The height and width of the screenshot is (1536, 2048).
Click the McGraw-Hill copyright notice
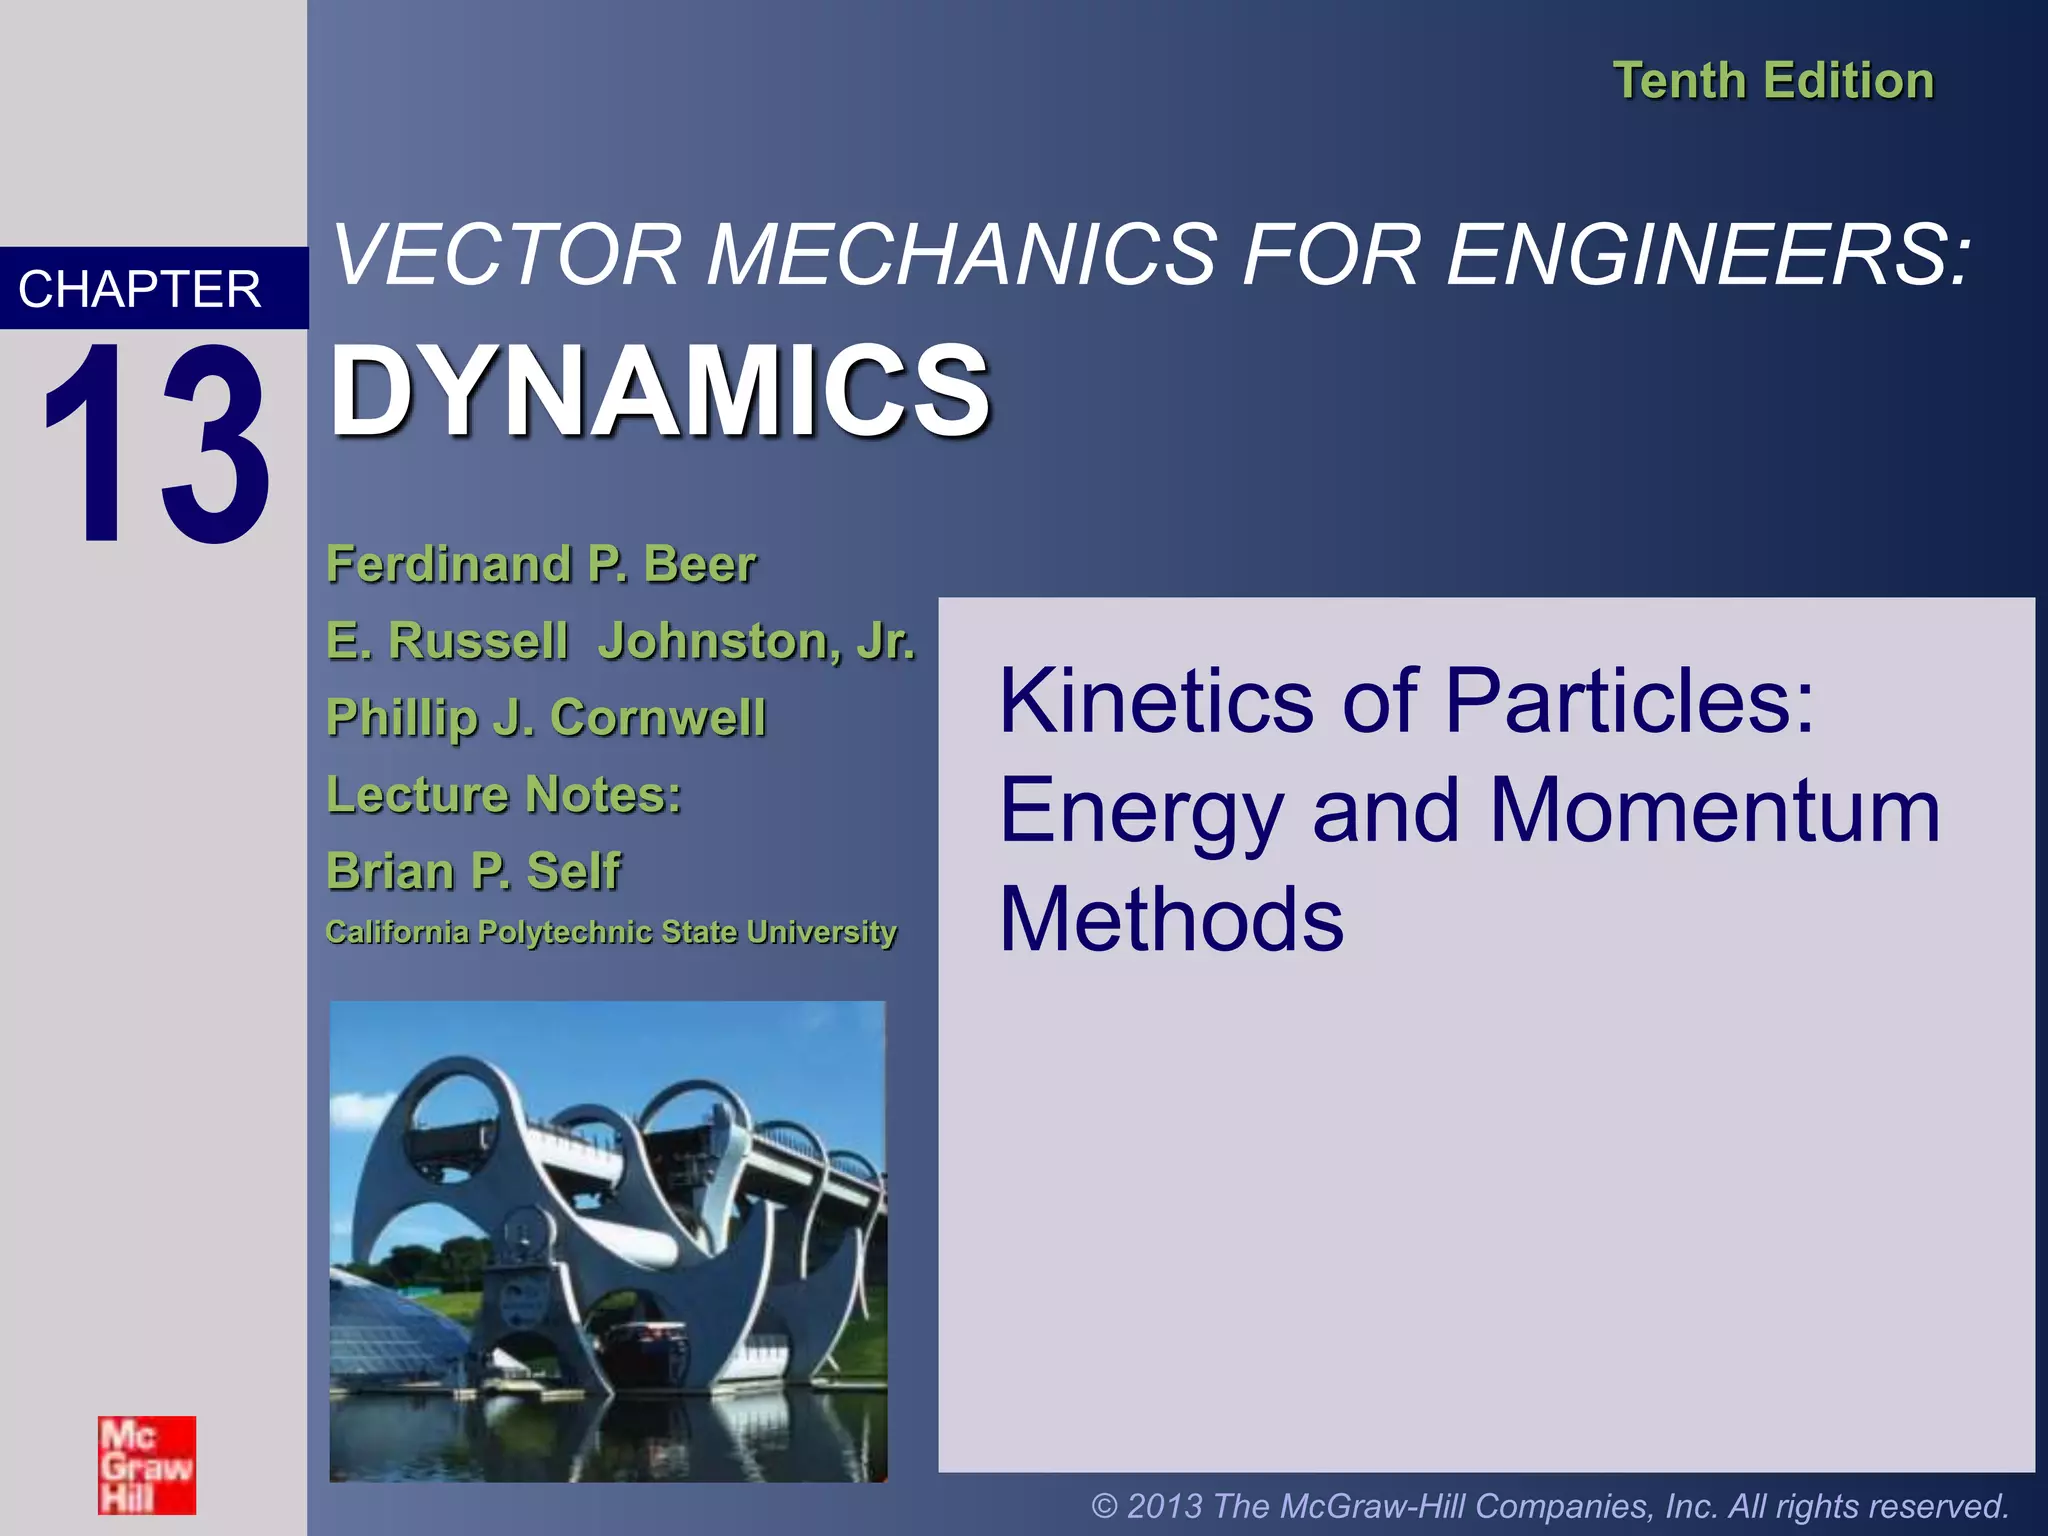coord(1549,1505)
